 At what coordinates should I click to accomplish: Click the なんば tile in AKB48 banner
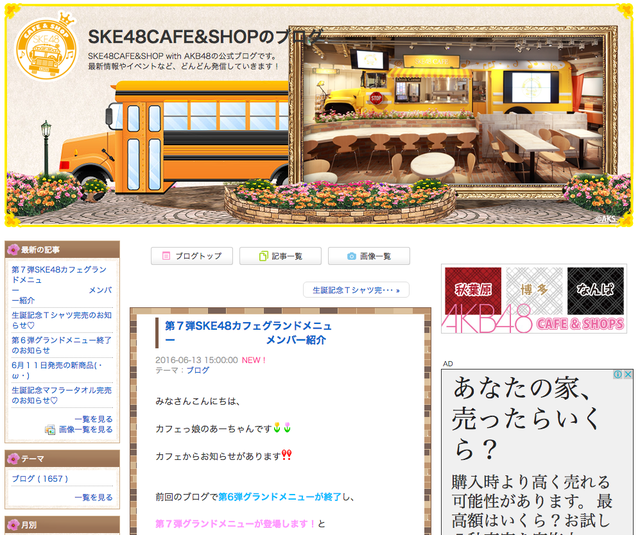596,290
